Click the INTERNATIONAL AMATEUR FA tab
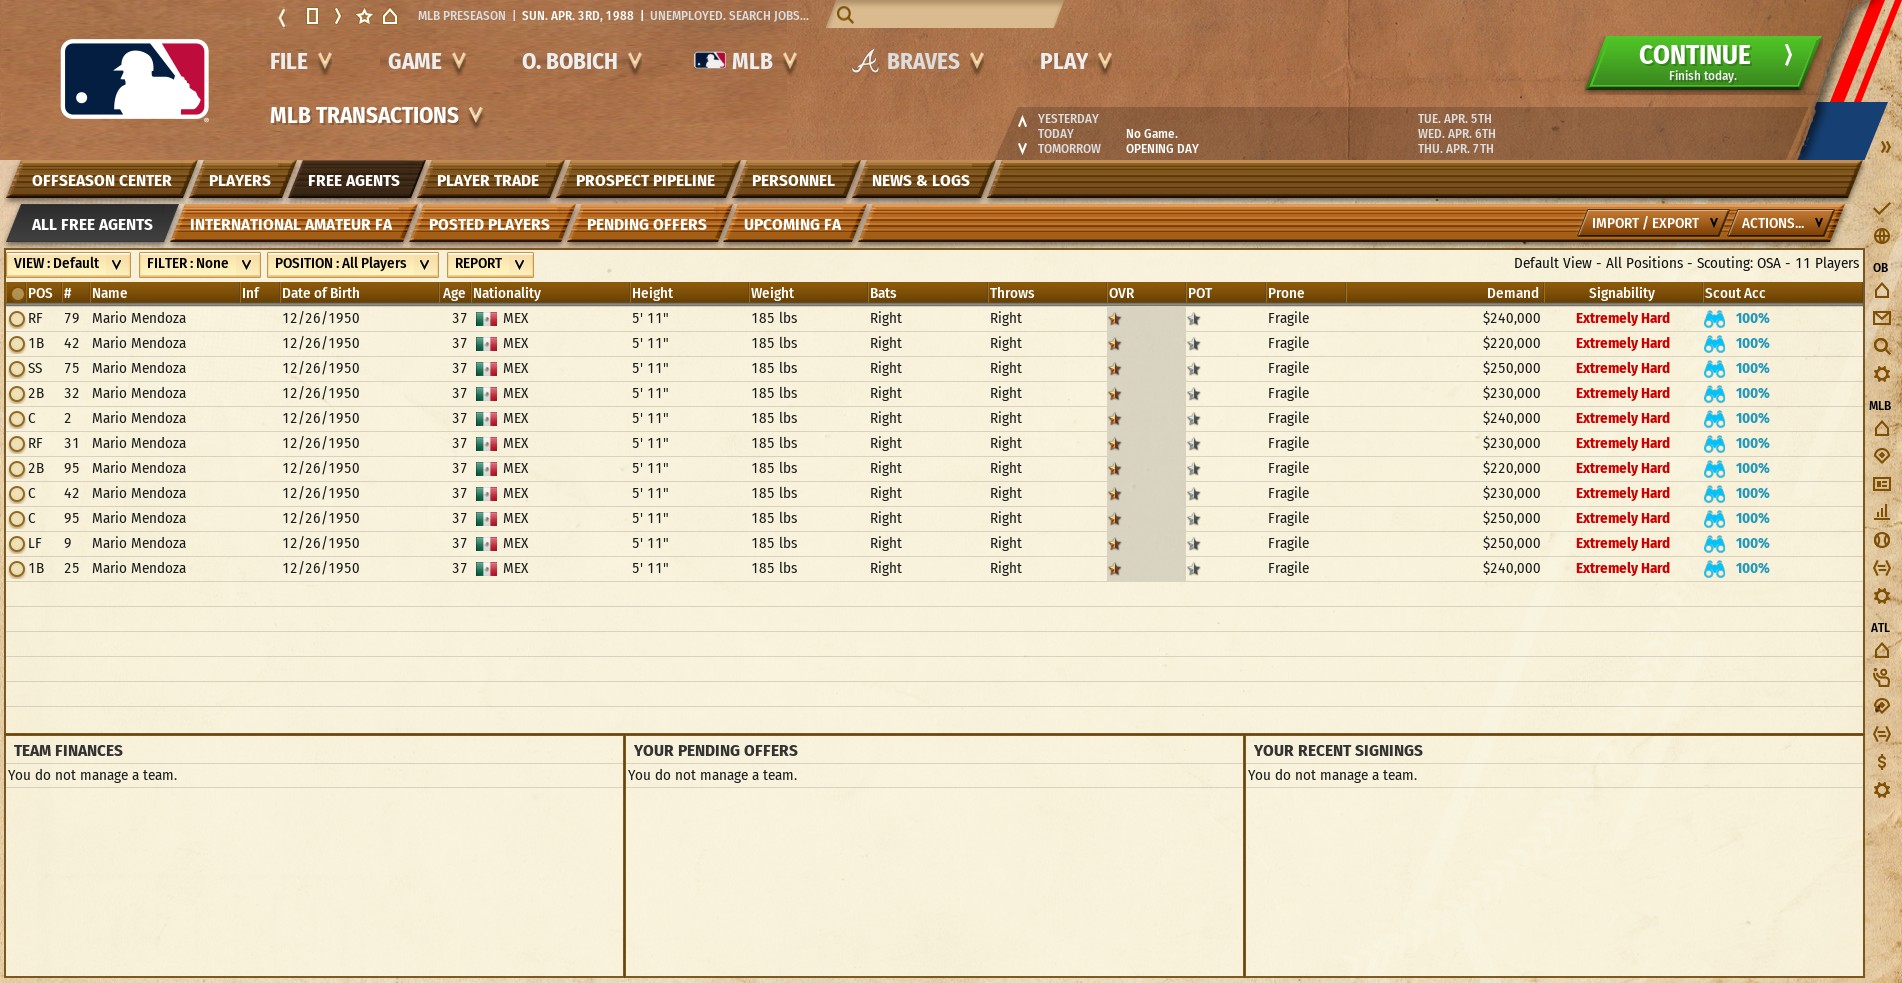The height and width of the screenshot is (983, 1902). point(291,225)
